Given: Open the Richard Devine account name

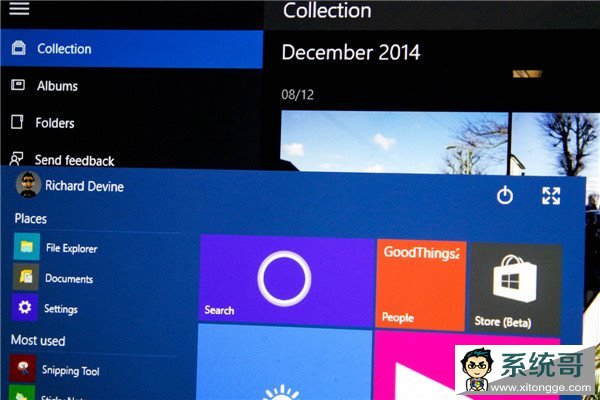Looking at the screenshot, I should point(85,186).
